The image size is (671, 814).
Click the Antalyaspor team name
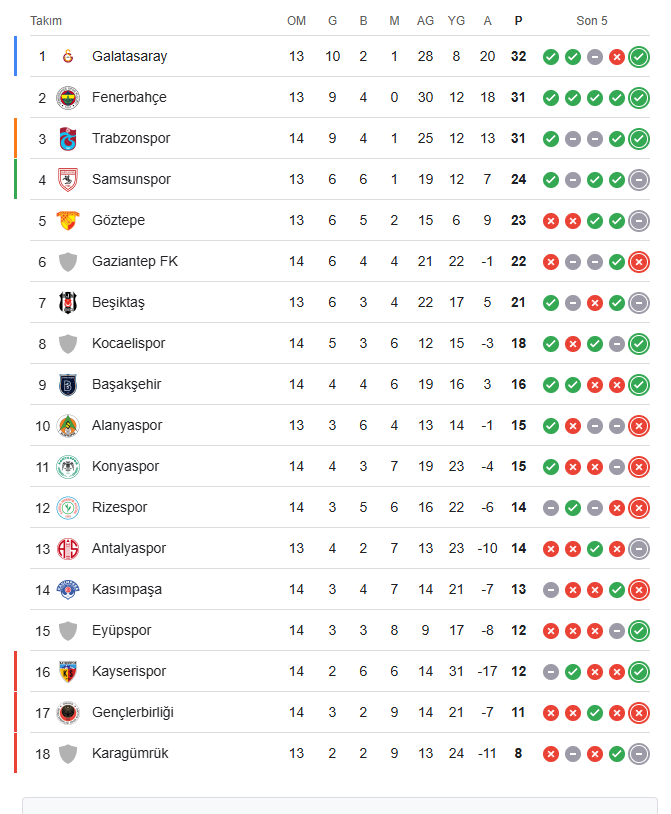pyautogui.click(x=129, y=549)
